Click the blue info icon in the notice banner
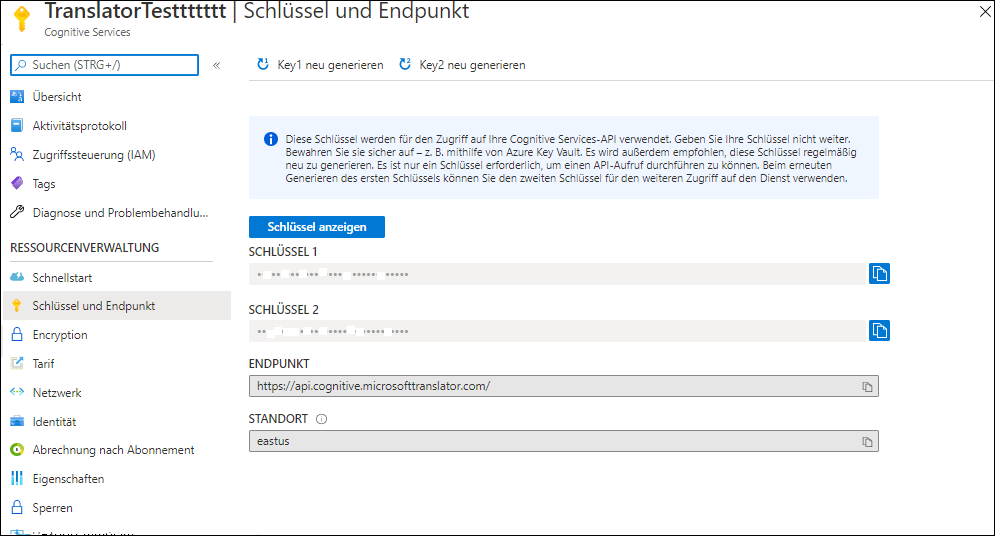The width and height of the screenshot is (995, 536). (271, 139)
